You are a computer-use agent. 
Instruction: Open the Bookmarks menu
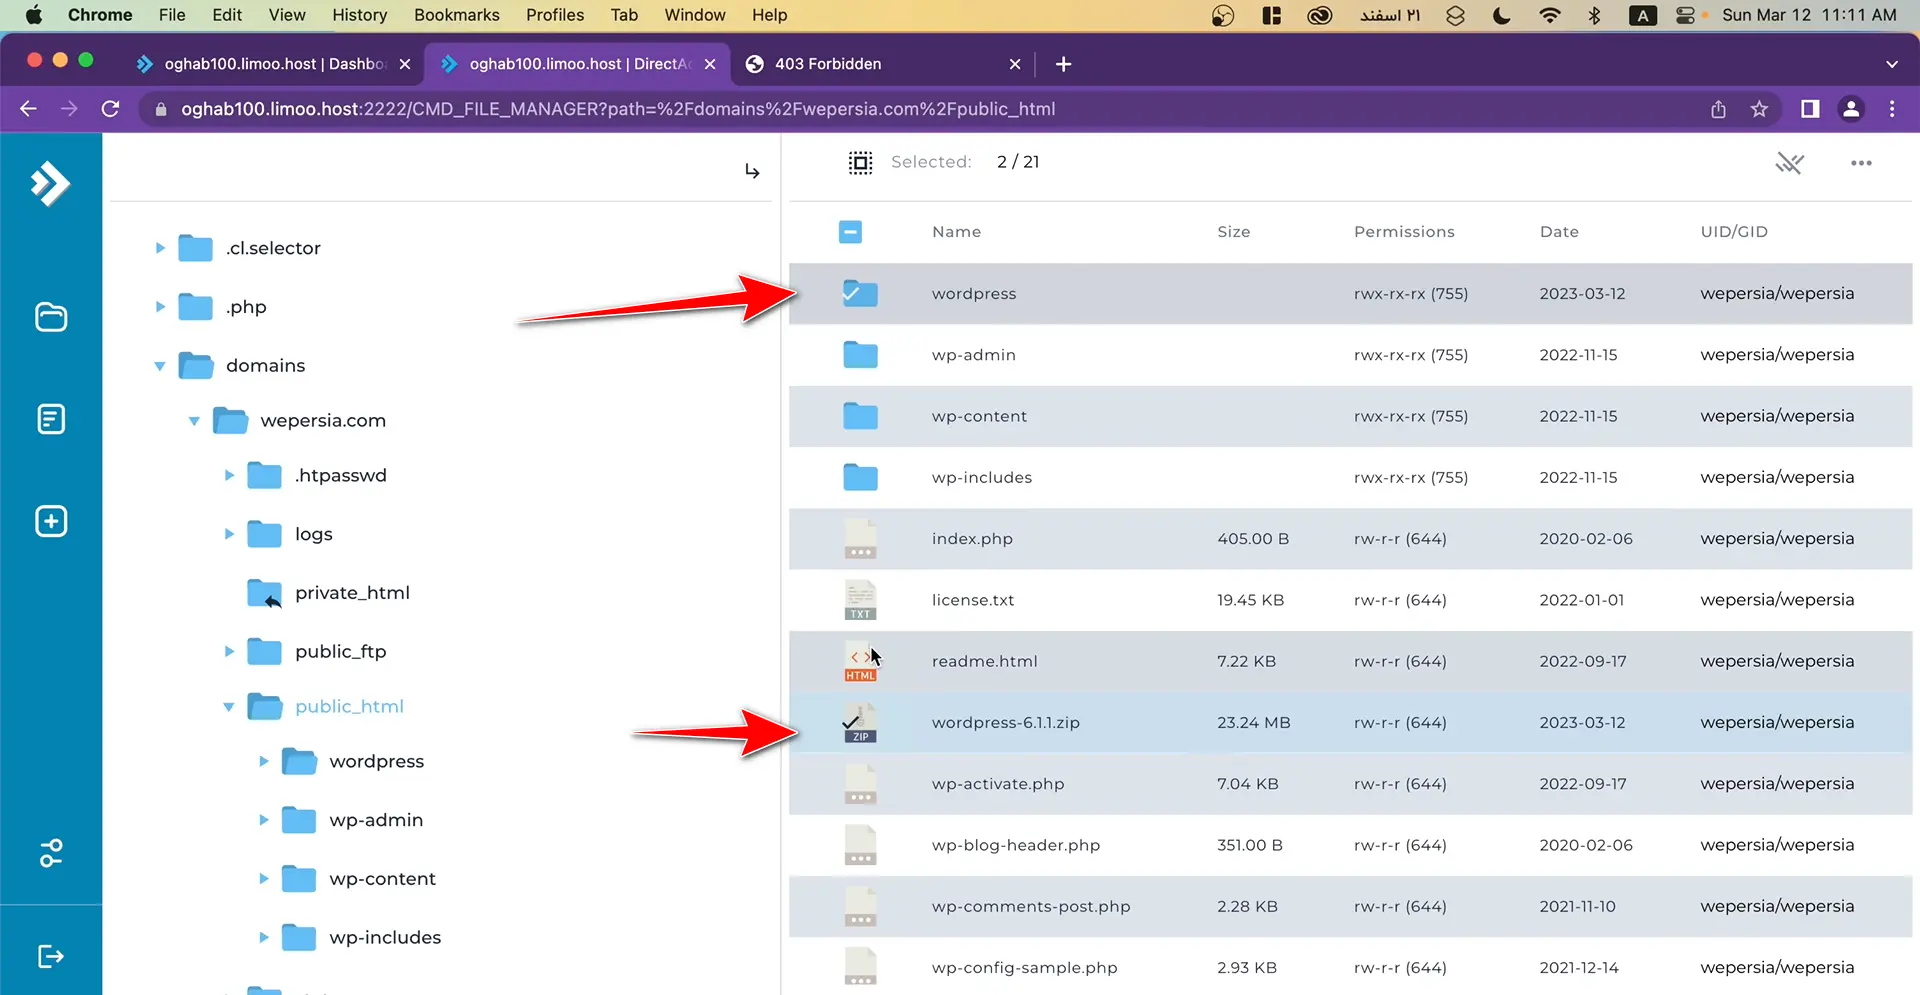pyautogui.click(x=457, y=15)
